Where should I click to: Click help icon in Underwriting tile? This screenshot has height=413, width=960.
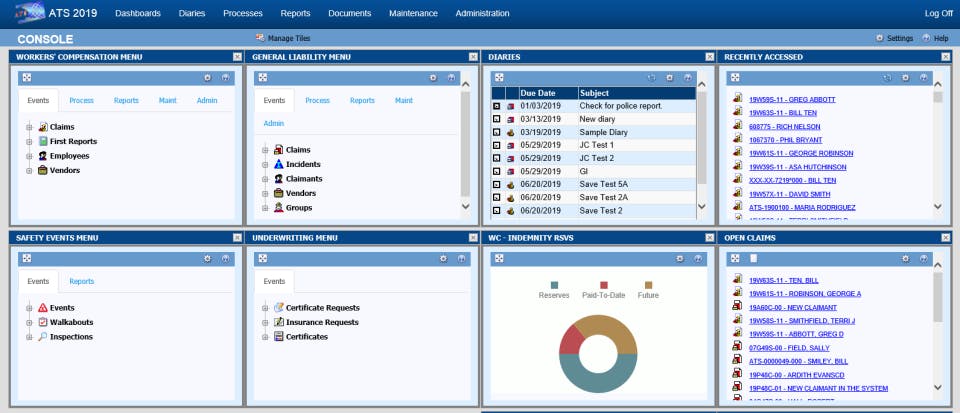(x=461, y=259)
